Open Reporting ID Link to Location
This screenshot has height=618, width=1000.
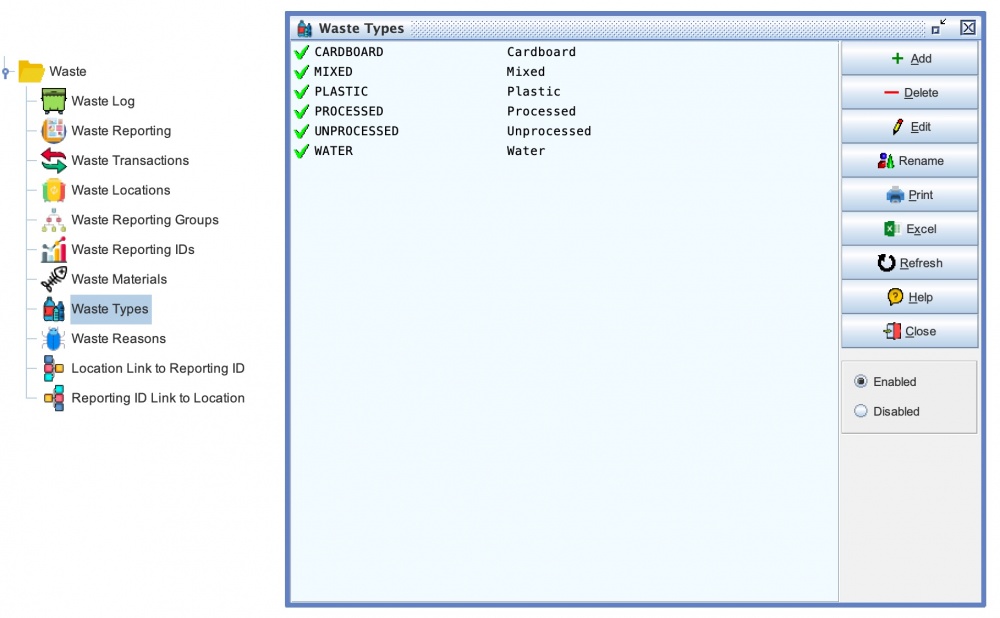pos(157,398)
